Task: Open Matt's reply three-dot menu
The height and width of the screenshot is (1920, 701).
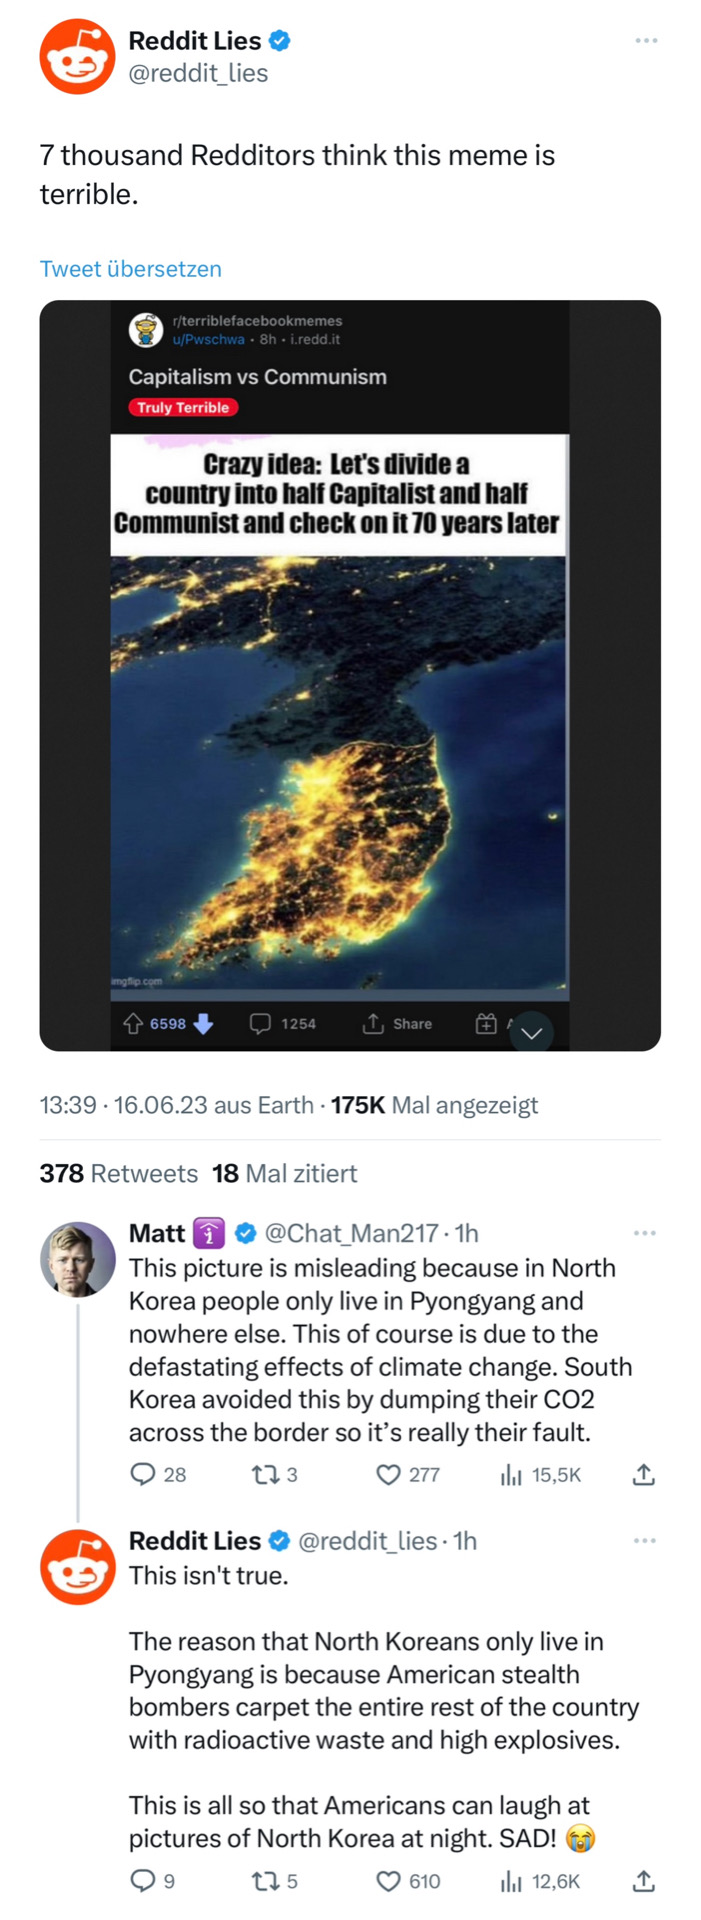Action: pos(645,1233)
